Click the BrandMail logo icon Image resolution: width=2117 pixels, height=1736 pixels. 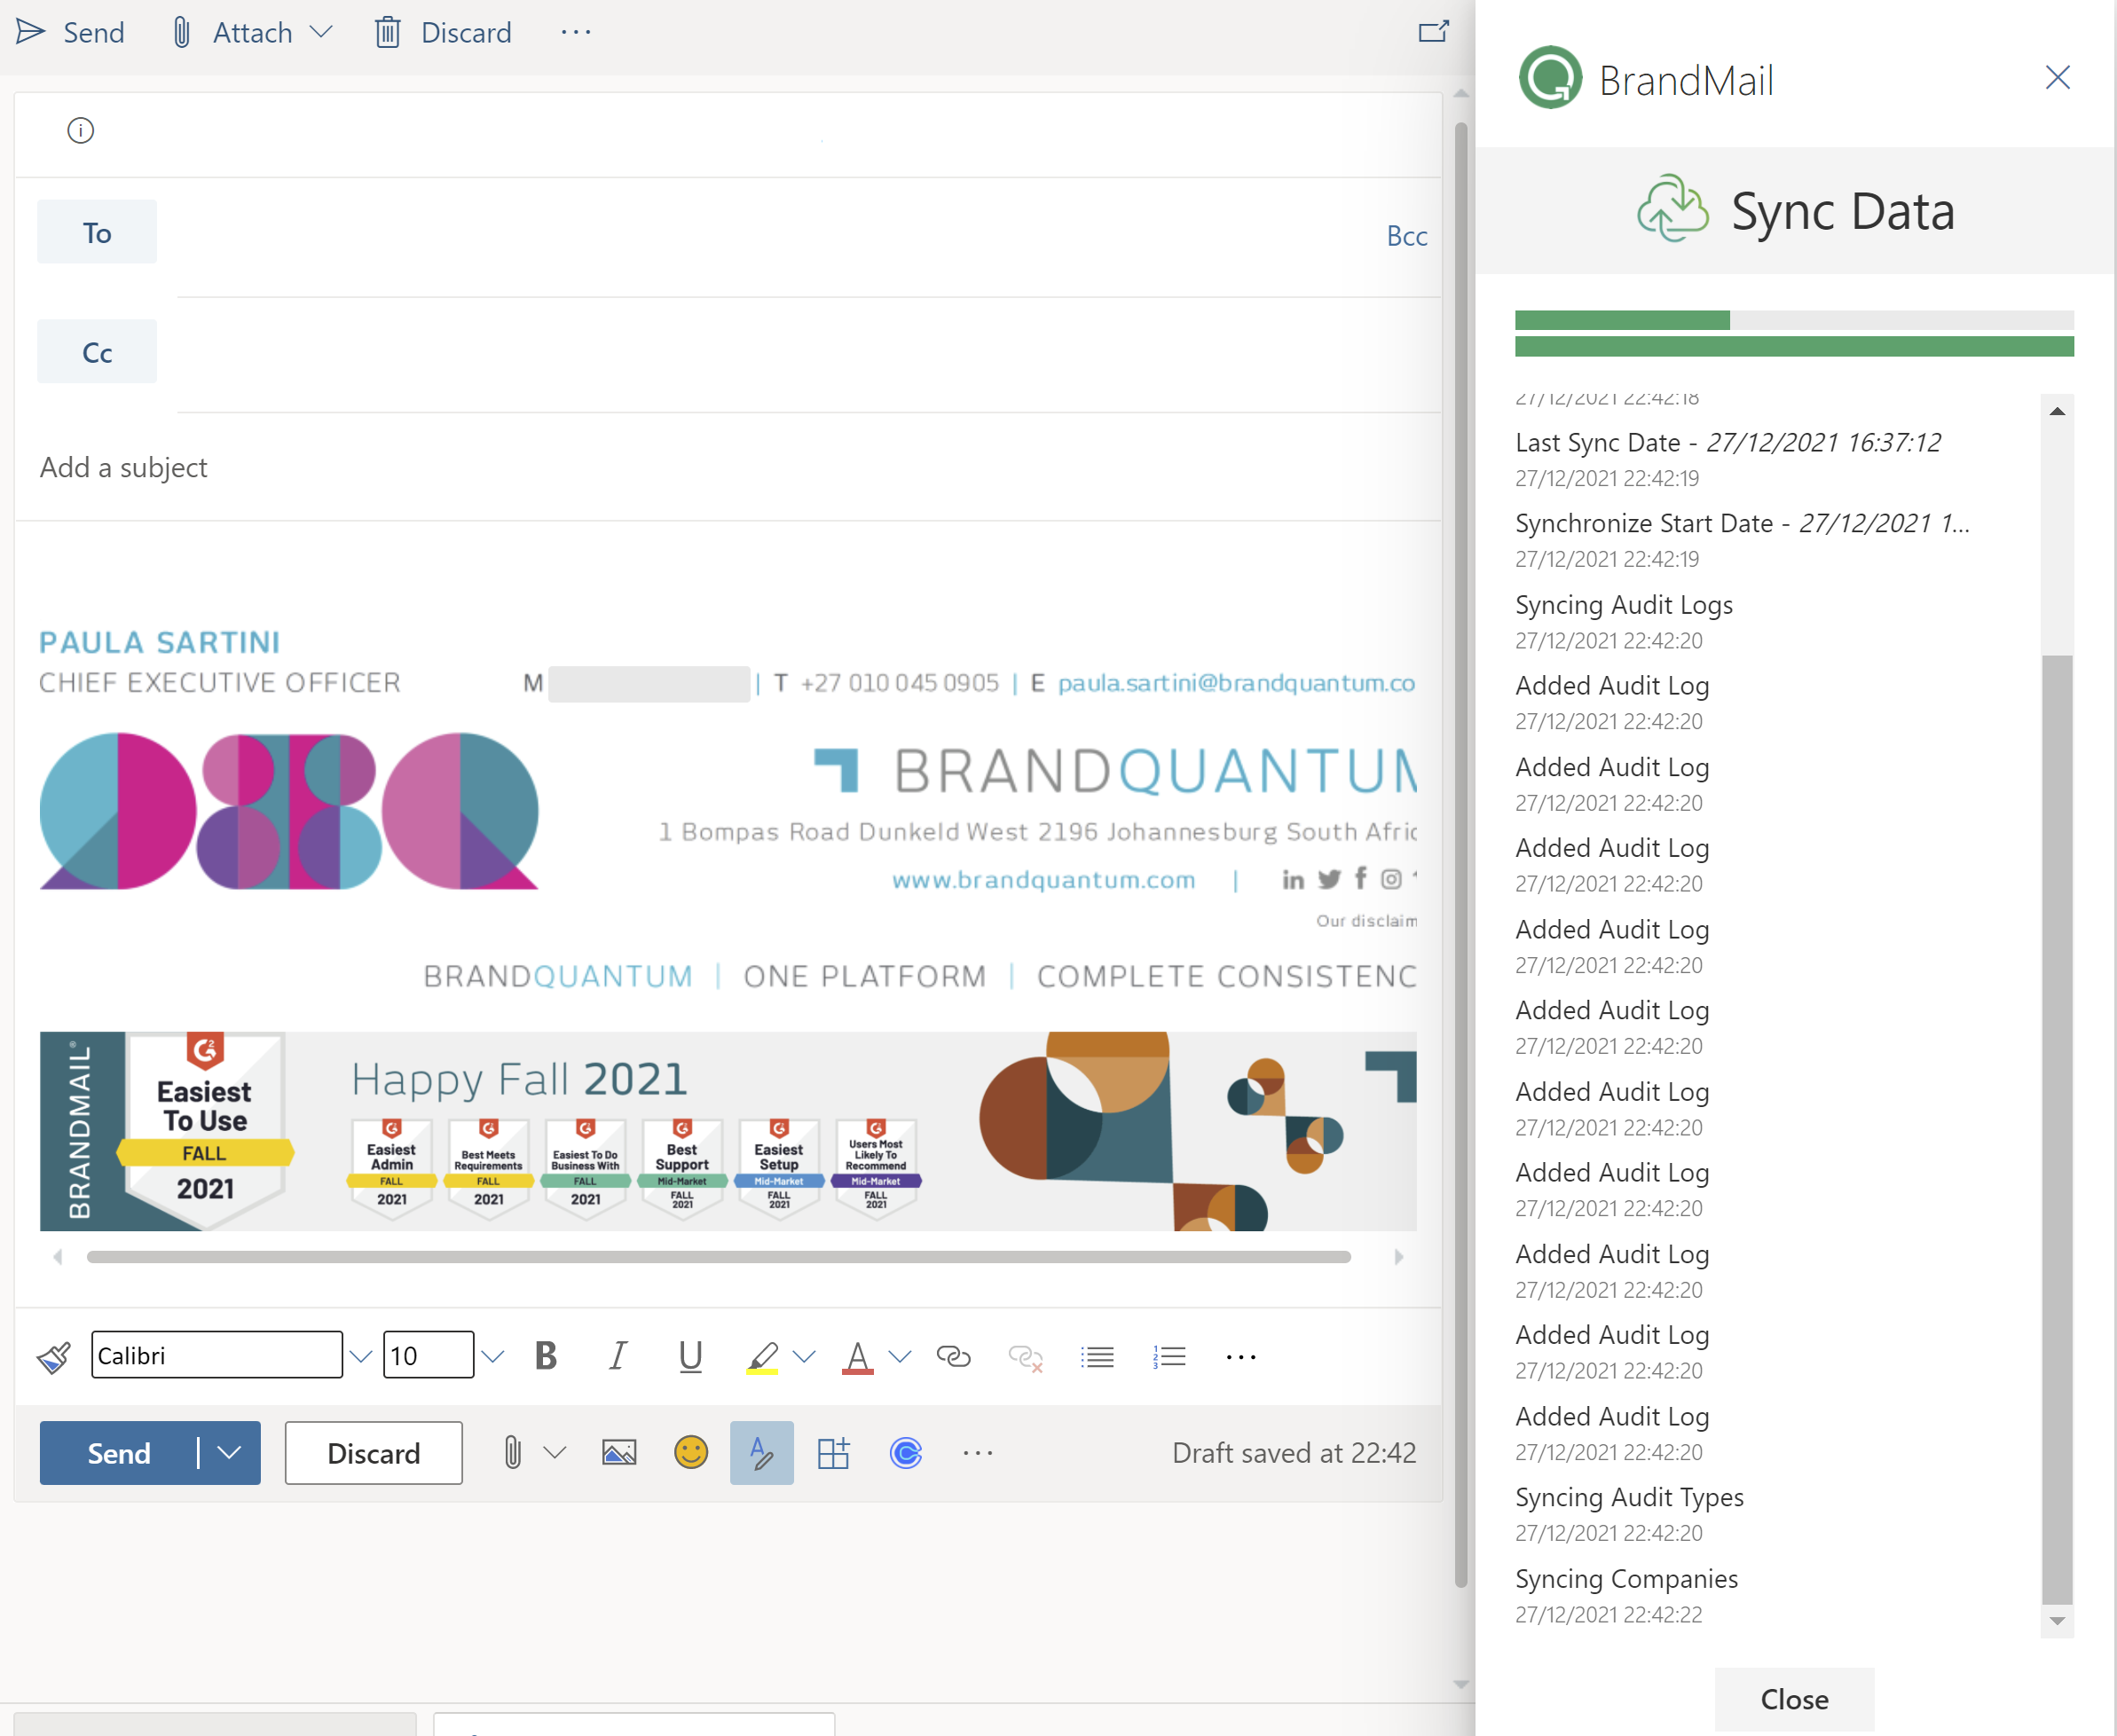click(x=1550, y=78)
